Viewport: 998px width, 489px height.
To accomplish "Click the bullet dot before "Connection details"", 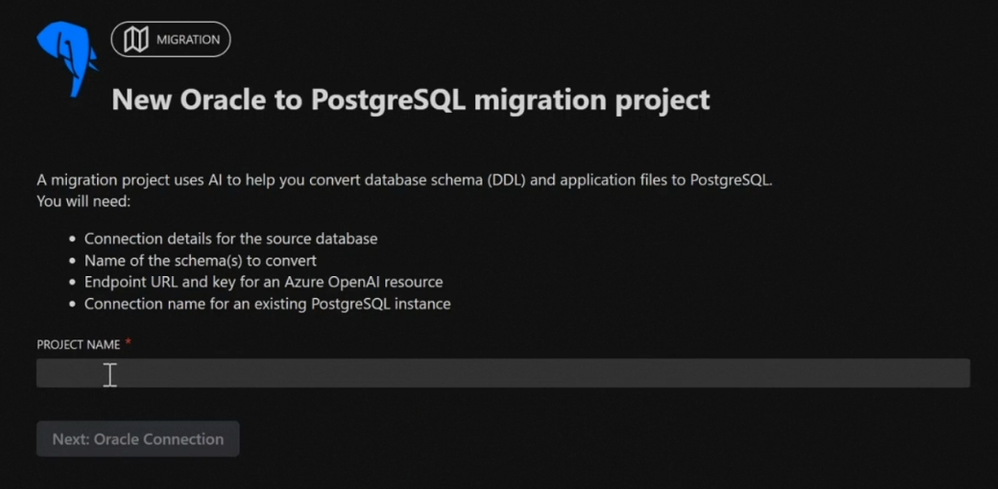I will pyautogui.click(x=73, y=240).
